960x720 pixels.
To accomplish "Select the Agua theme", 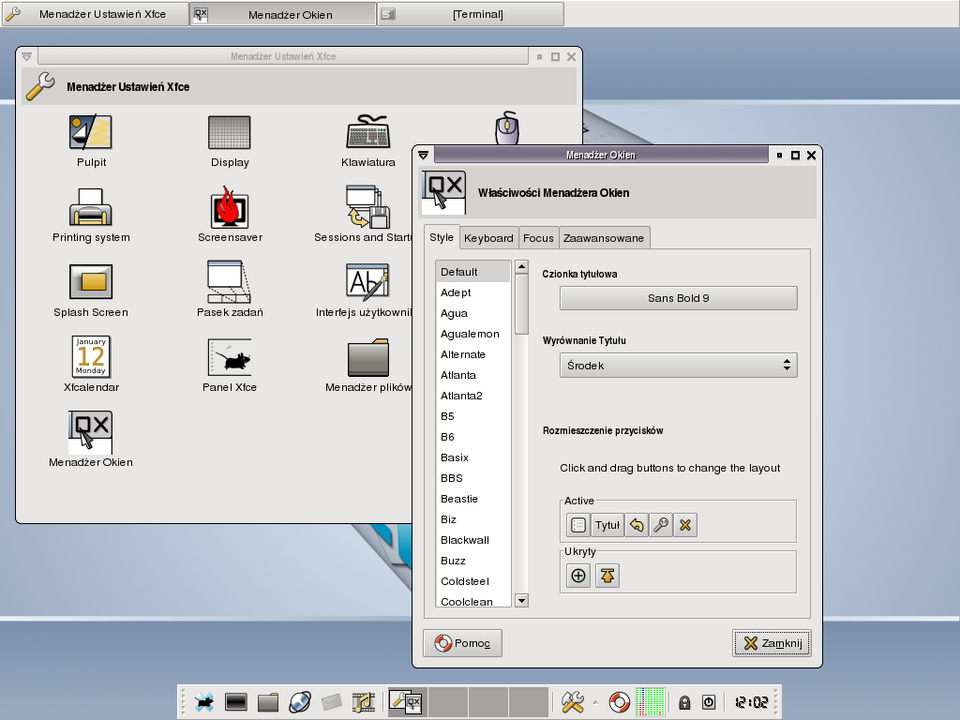I will [x=473, y=313].
